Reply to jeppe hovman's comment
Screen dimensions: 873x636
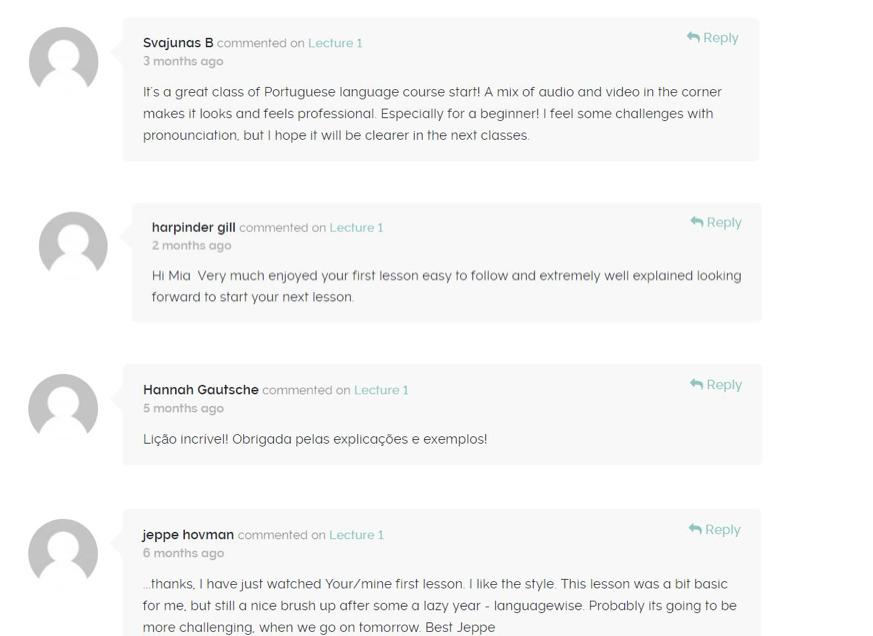click(714, 530)
